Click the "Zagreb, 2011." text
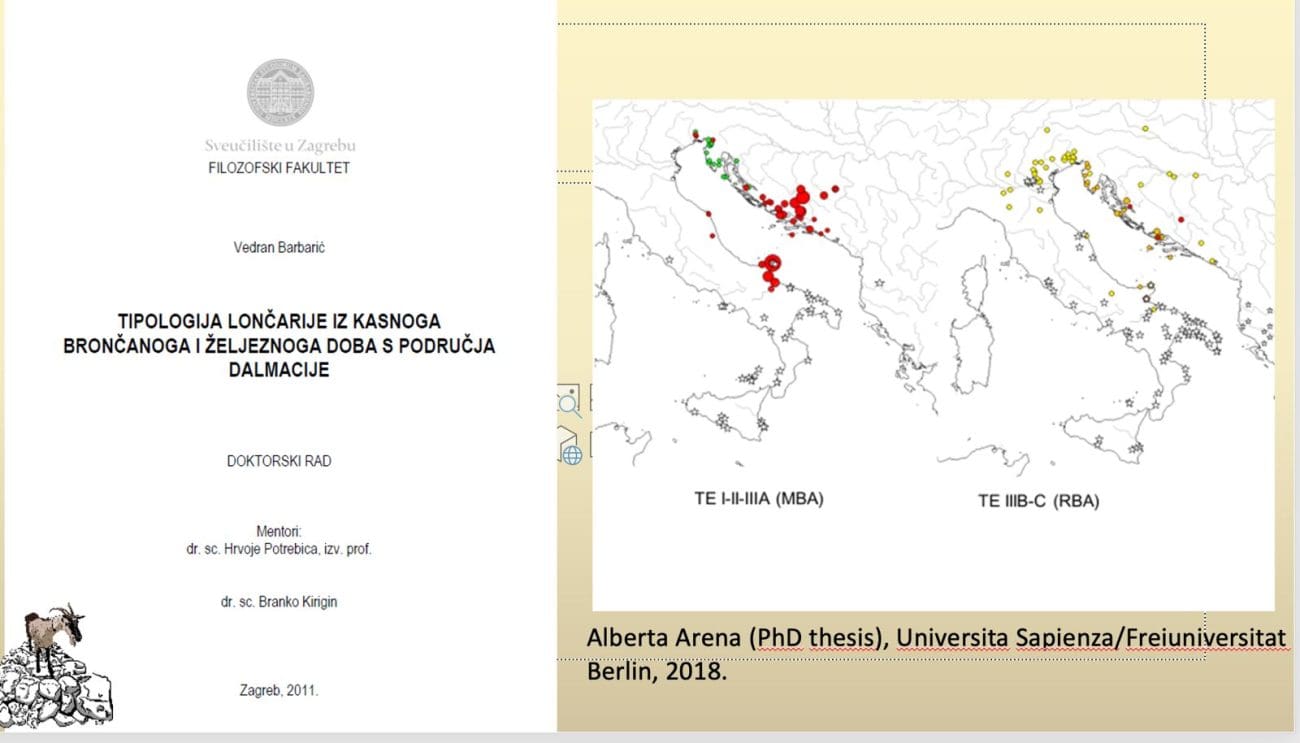This screenshot has height=743, width=1300. tap(279, 690)
